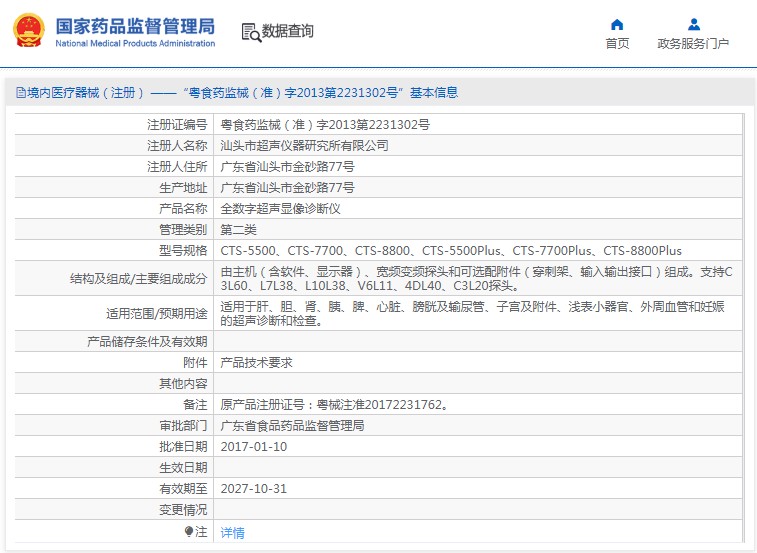Select 生产地址 address value

click(287, 187)
